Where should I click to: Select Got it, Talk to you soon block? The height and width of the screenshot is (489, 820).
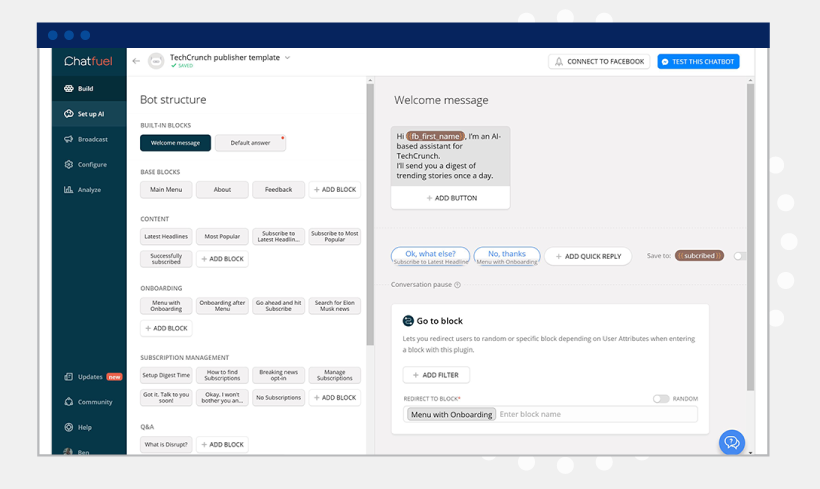pyautogui.click(x=166, y=397)
